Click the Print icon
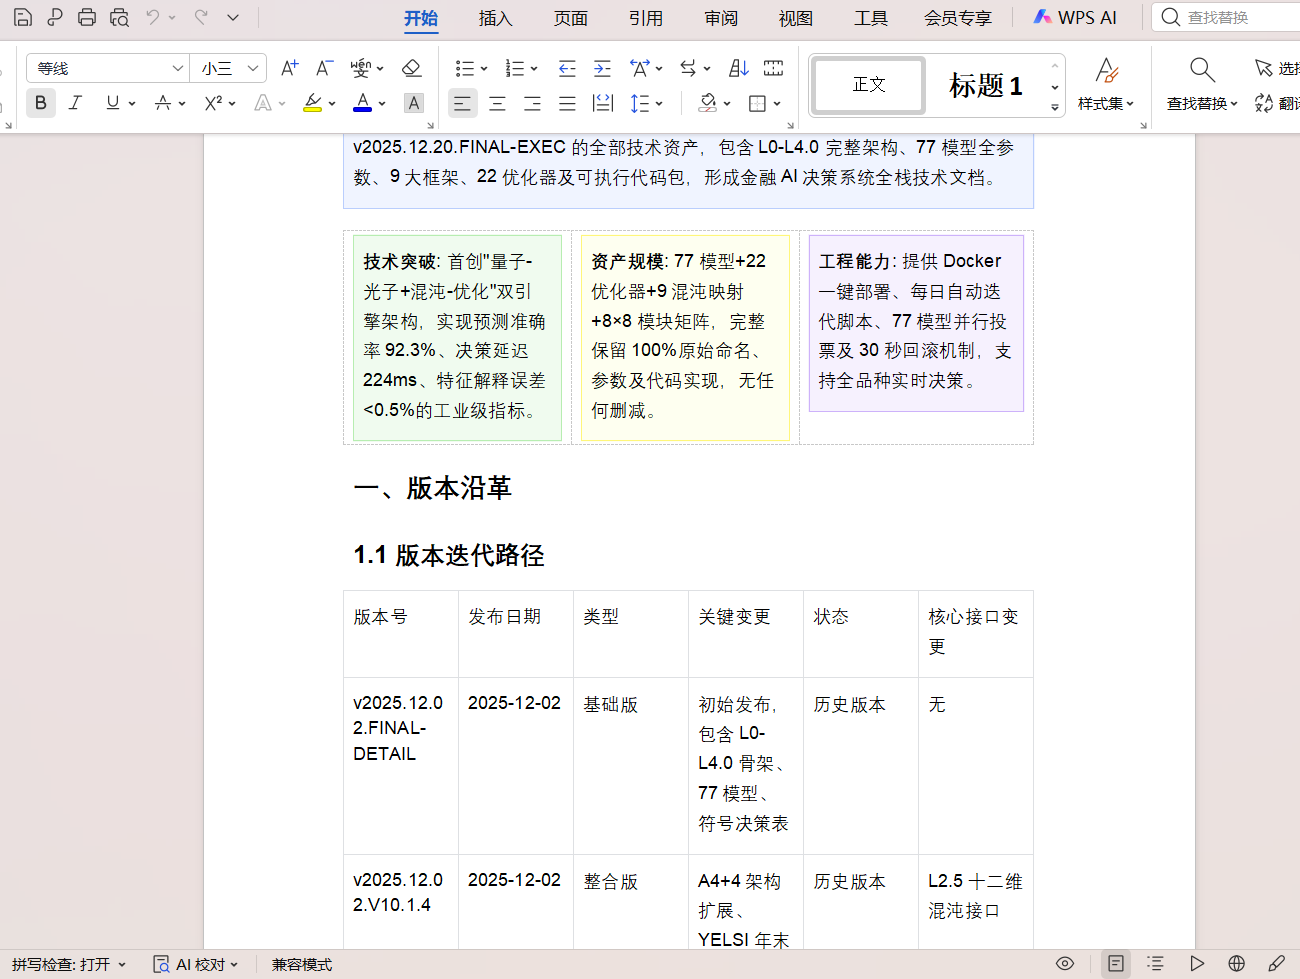This screenshot has width=1300, height=979. [x=87, y=17]
